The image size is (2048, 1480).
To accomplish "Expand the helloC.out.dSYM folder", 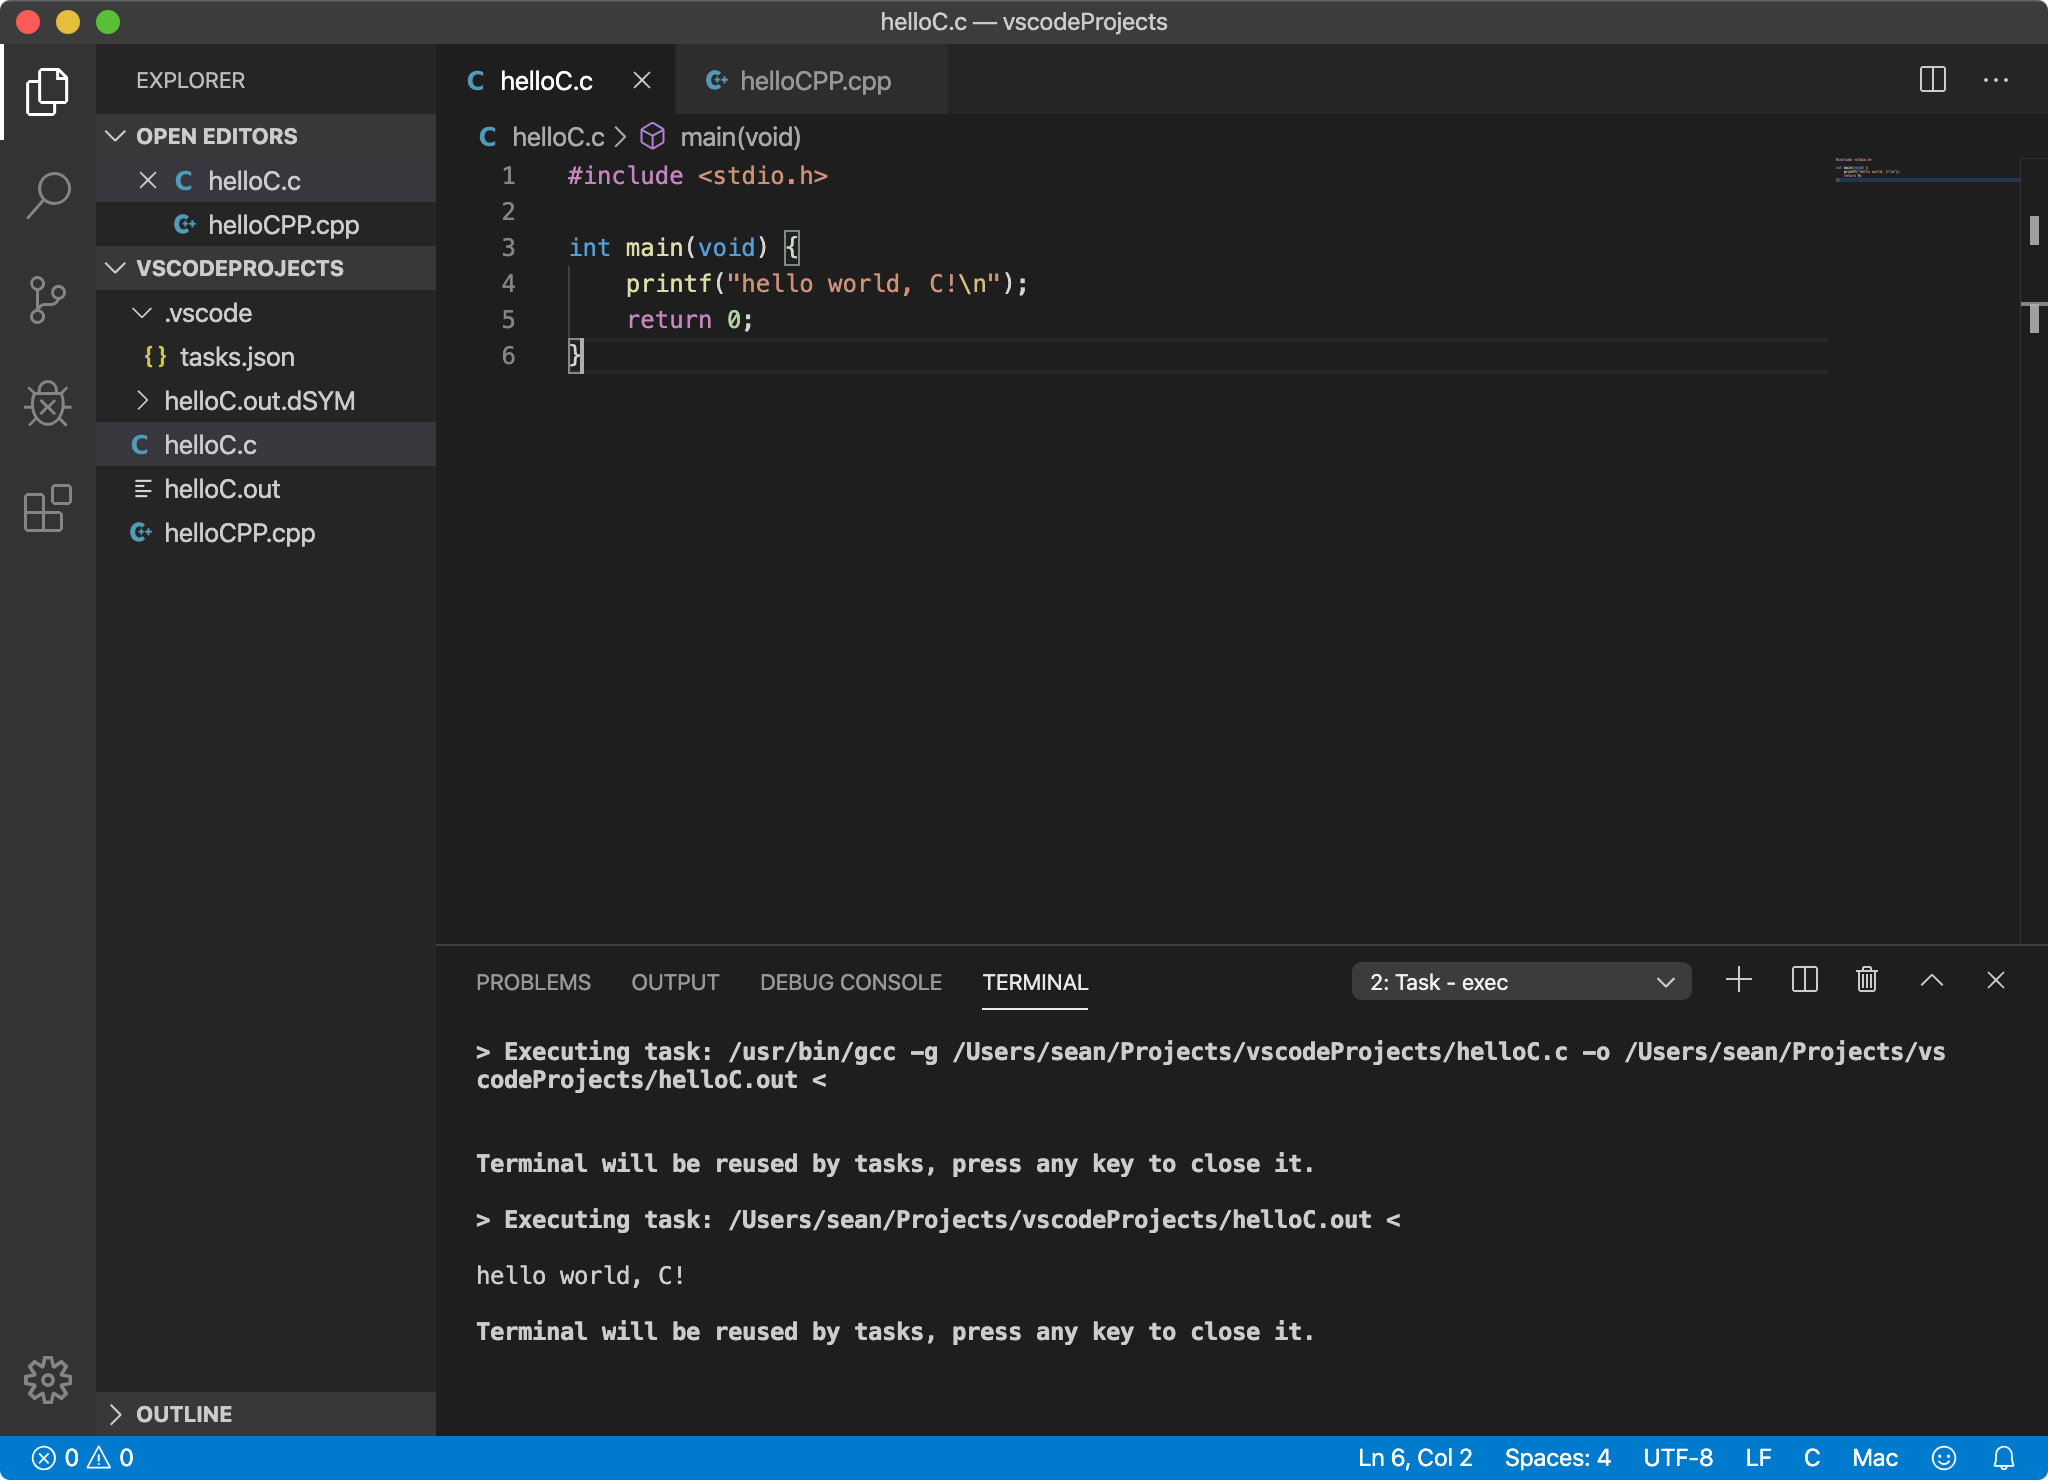I will (258, 401).
